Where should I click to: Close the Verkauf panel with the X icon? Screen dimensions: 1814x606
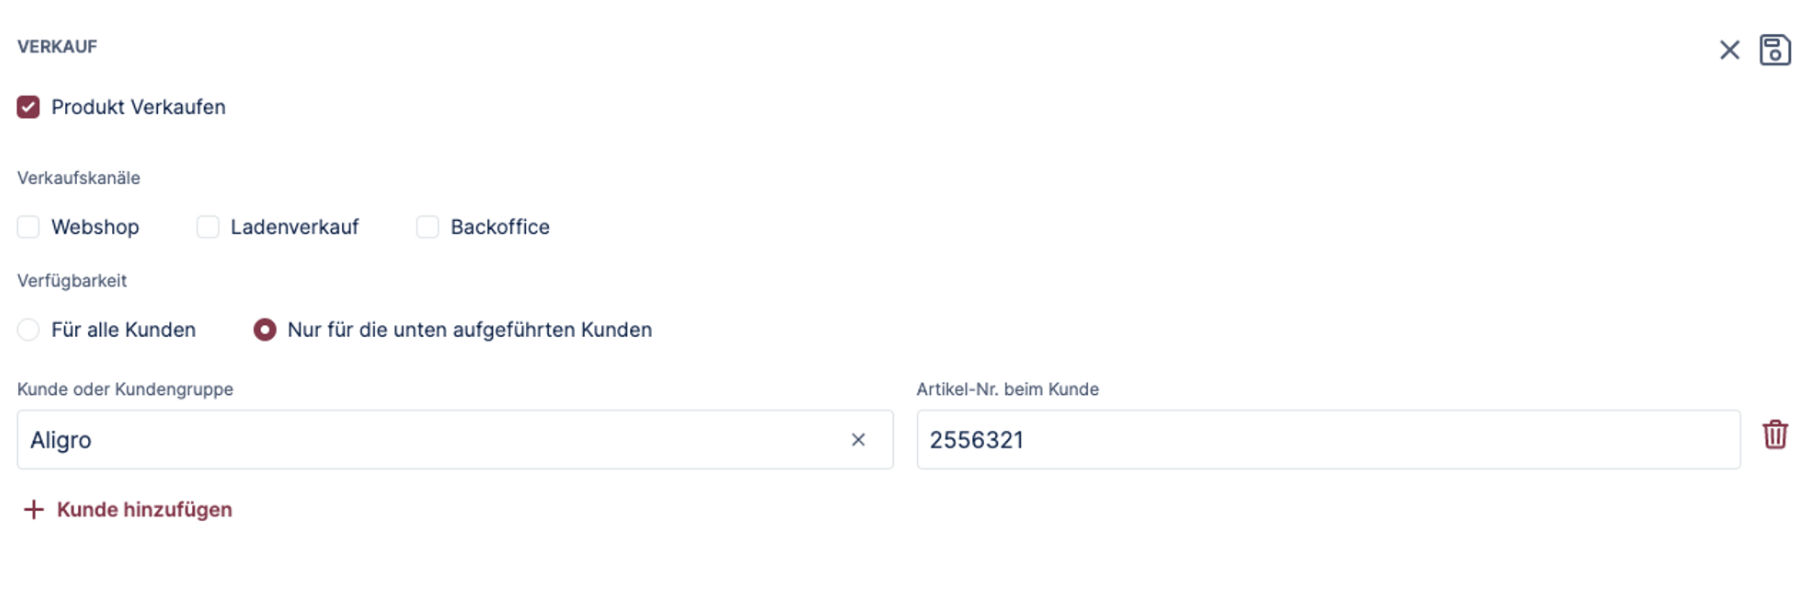pos(1729,50)
